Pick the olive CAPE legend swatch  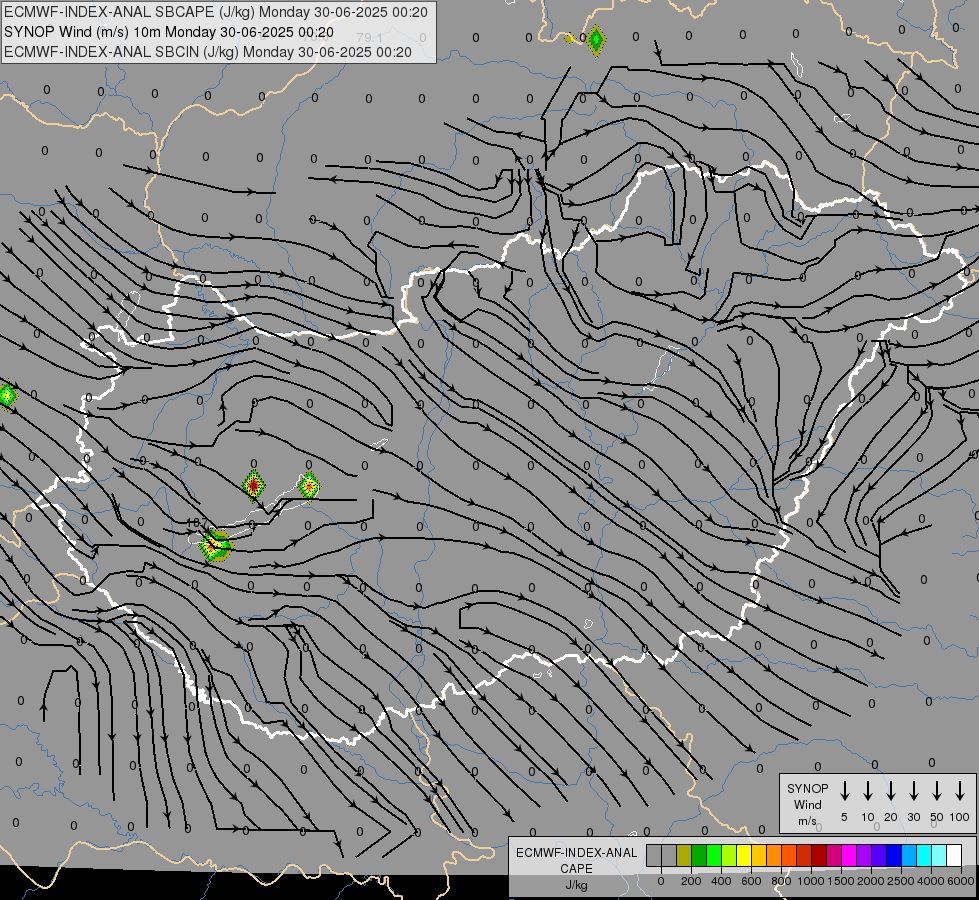coord(684,855)
